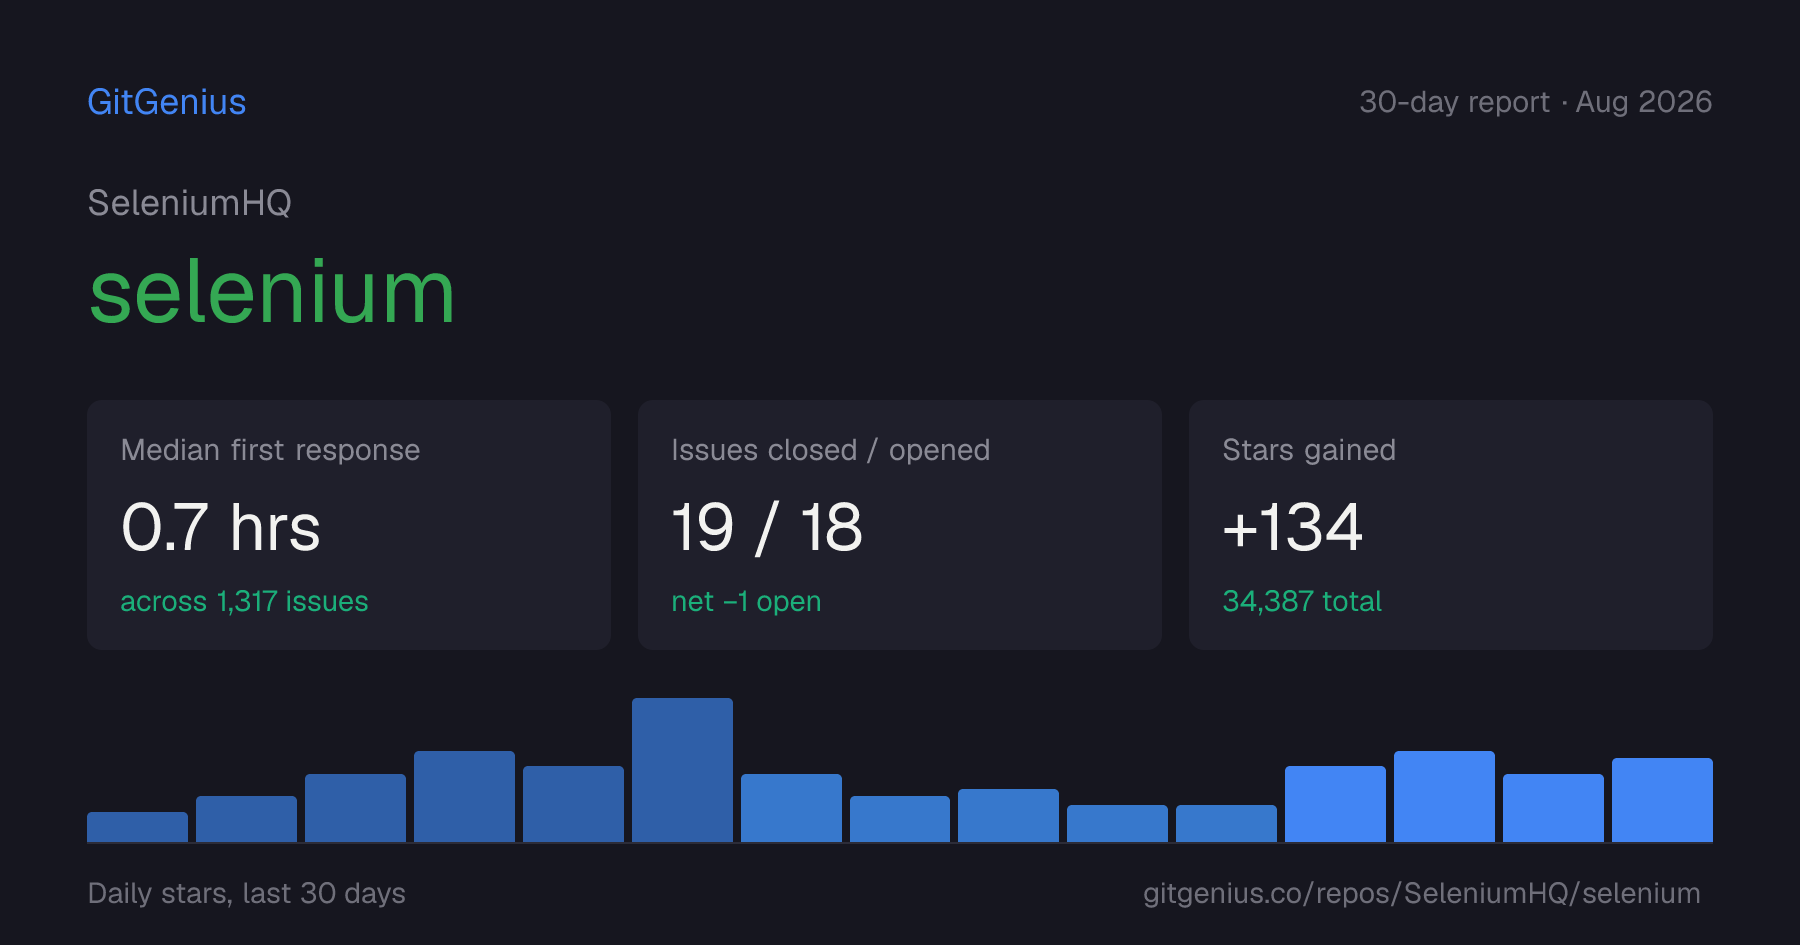Click the GitGenius brand link
The width and height of the screenshot is (1800, 945).
click(167, 102)
